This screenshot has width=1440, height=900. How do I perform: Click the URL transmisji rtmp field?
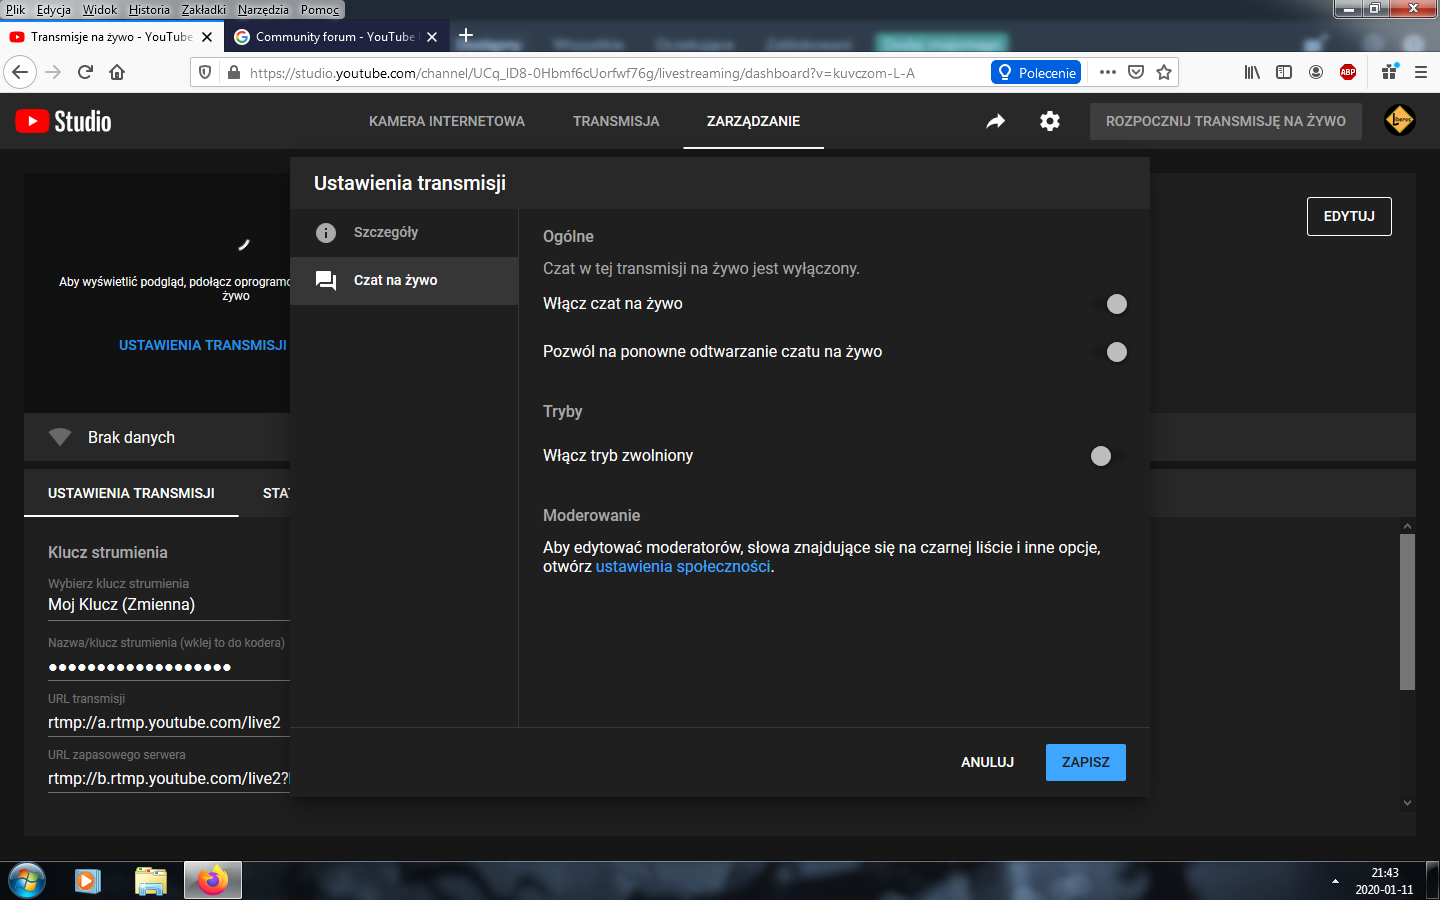168,722
